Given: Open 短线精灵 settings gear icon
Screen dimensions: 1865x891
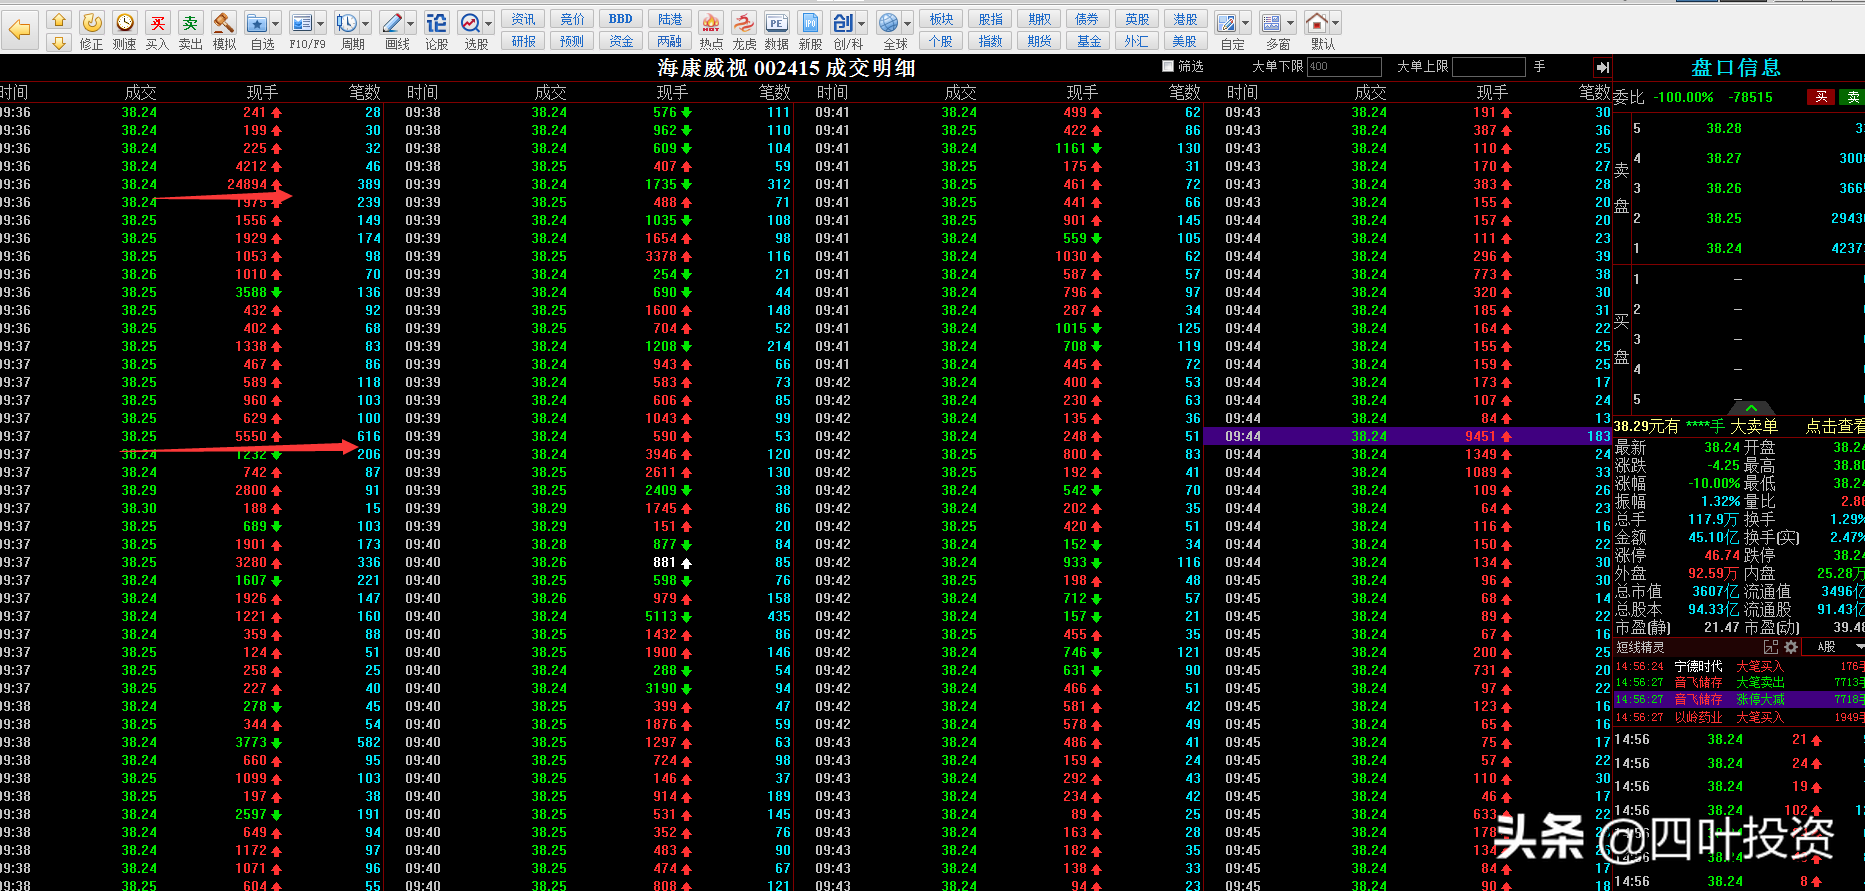Looking at the screenshot, I should click(x=1791, y=647).
